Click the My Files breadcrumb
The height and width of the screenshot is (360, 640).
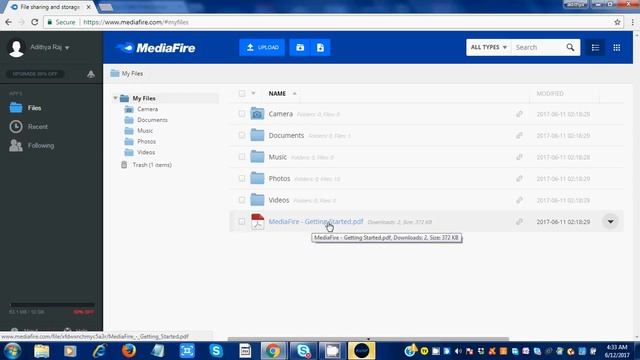127,73
